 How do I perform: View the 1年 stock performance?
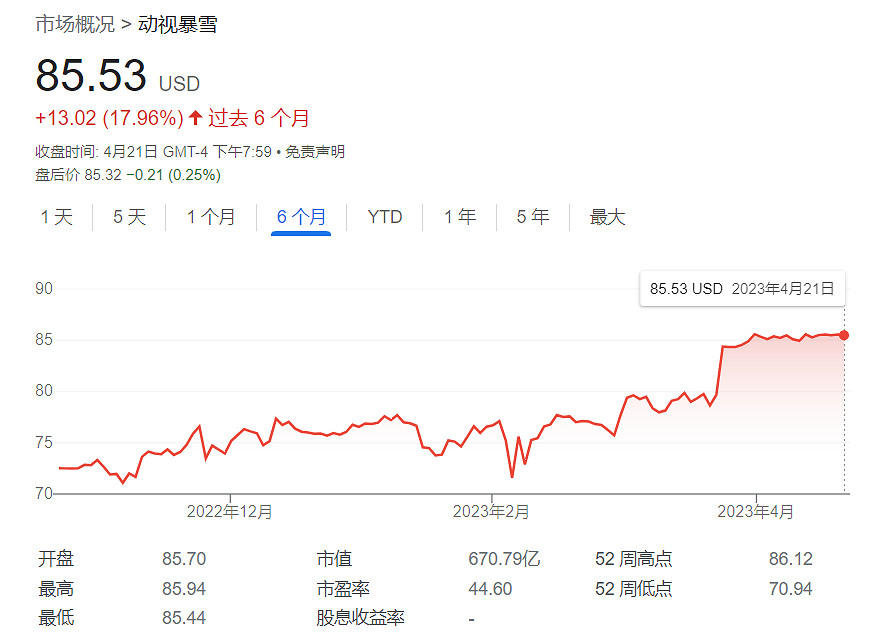tap(458, 216)
